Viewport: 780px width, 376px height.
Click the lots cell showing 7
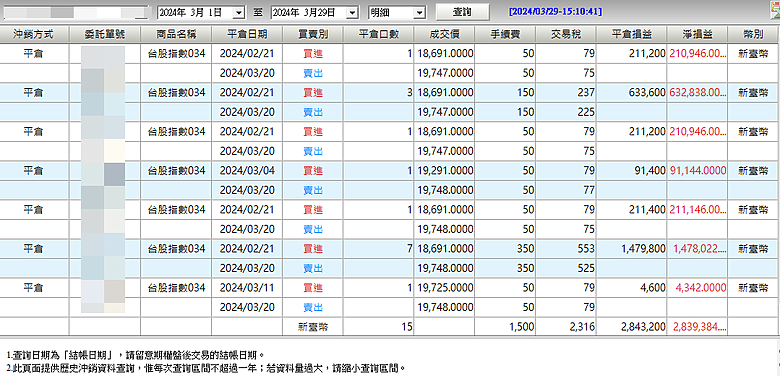[x=378, y=248]
